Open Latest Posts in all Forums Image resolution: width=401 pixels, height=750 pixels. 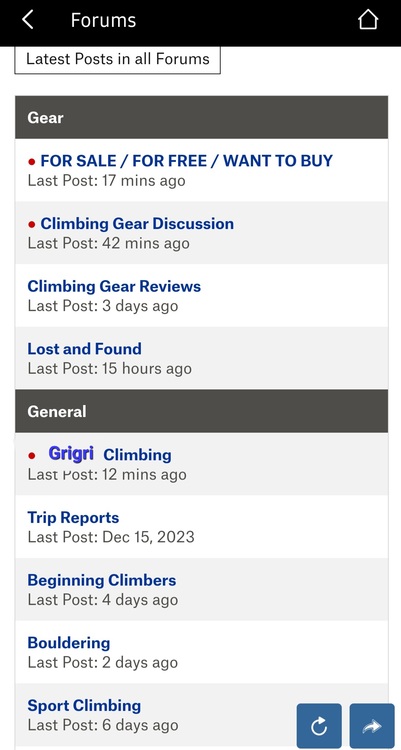coord(118,59)
